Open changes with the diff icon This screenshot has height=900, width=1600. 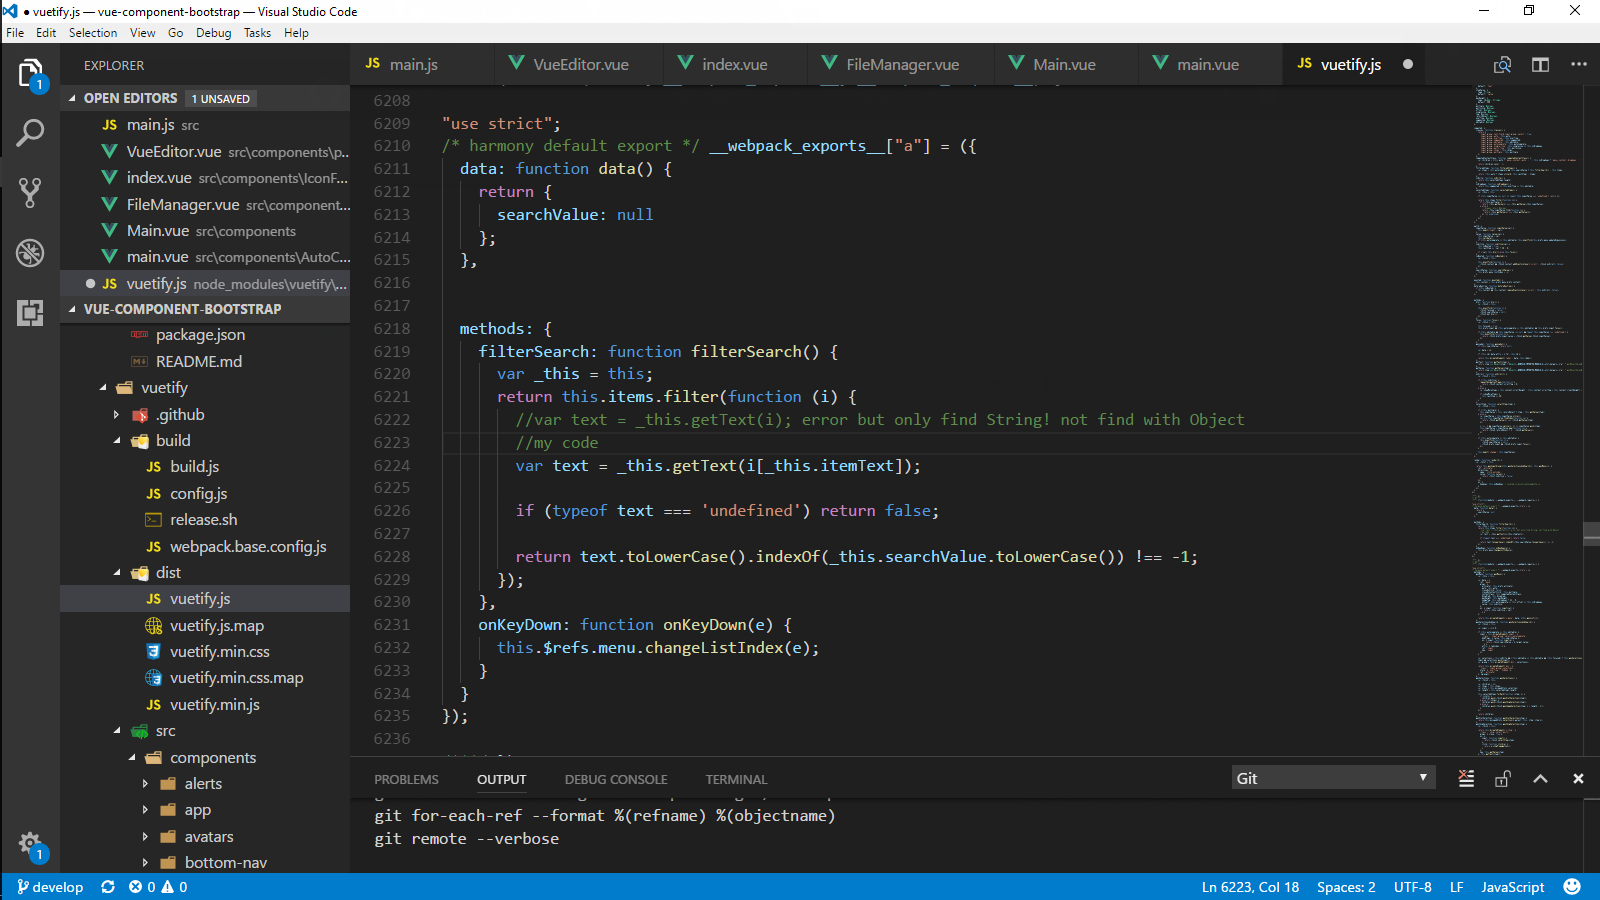click(x=1502, y=63)
